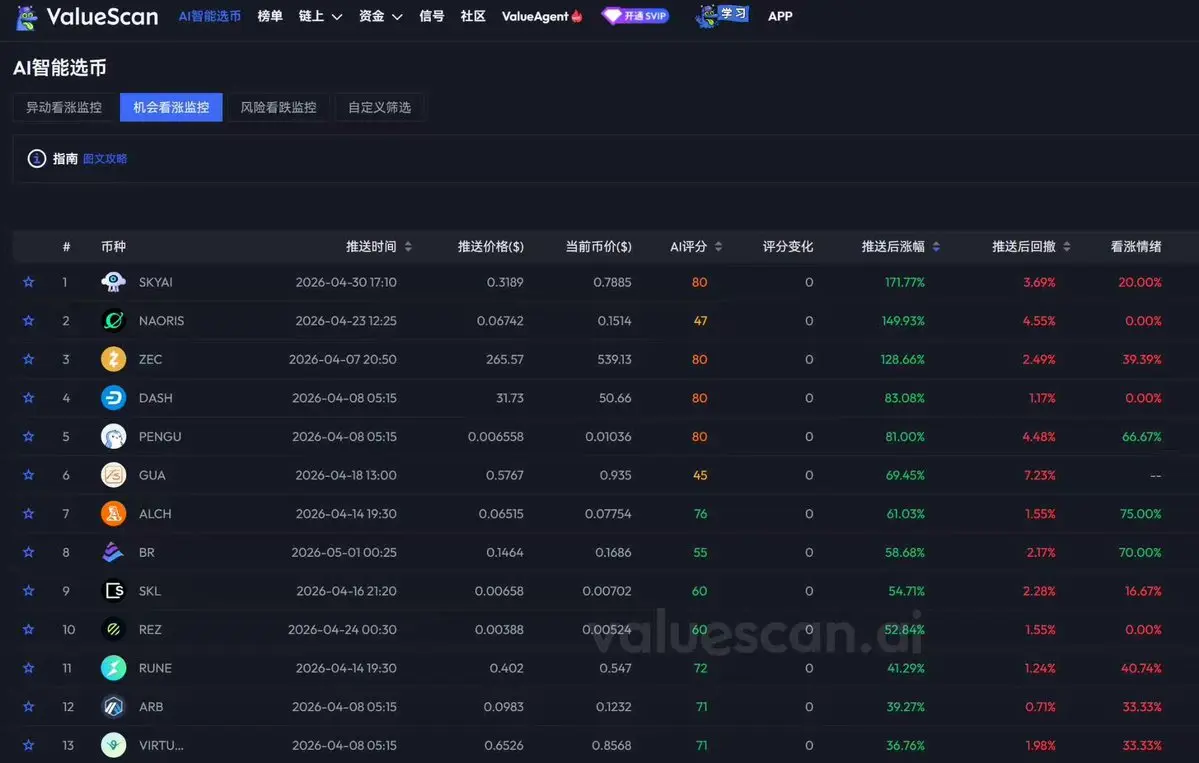Select the 机会看涨监控 tab

(x=171, y=107)
